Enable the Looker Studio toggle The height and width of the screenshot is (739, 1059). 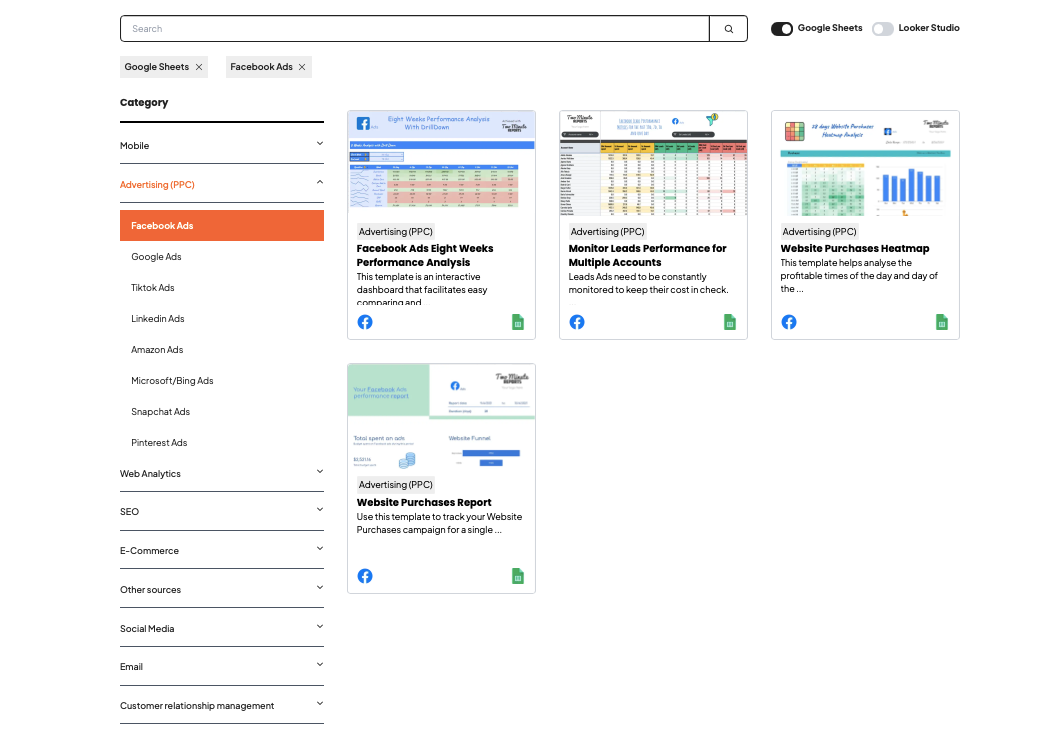883,28
